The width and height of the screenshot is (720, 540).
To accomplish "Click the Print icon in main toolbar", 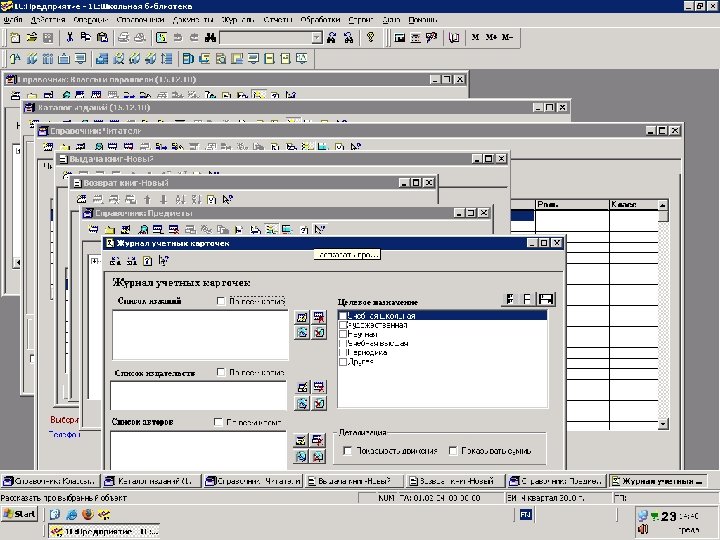I will coord(123,38).
